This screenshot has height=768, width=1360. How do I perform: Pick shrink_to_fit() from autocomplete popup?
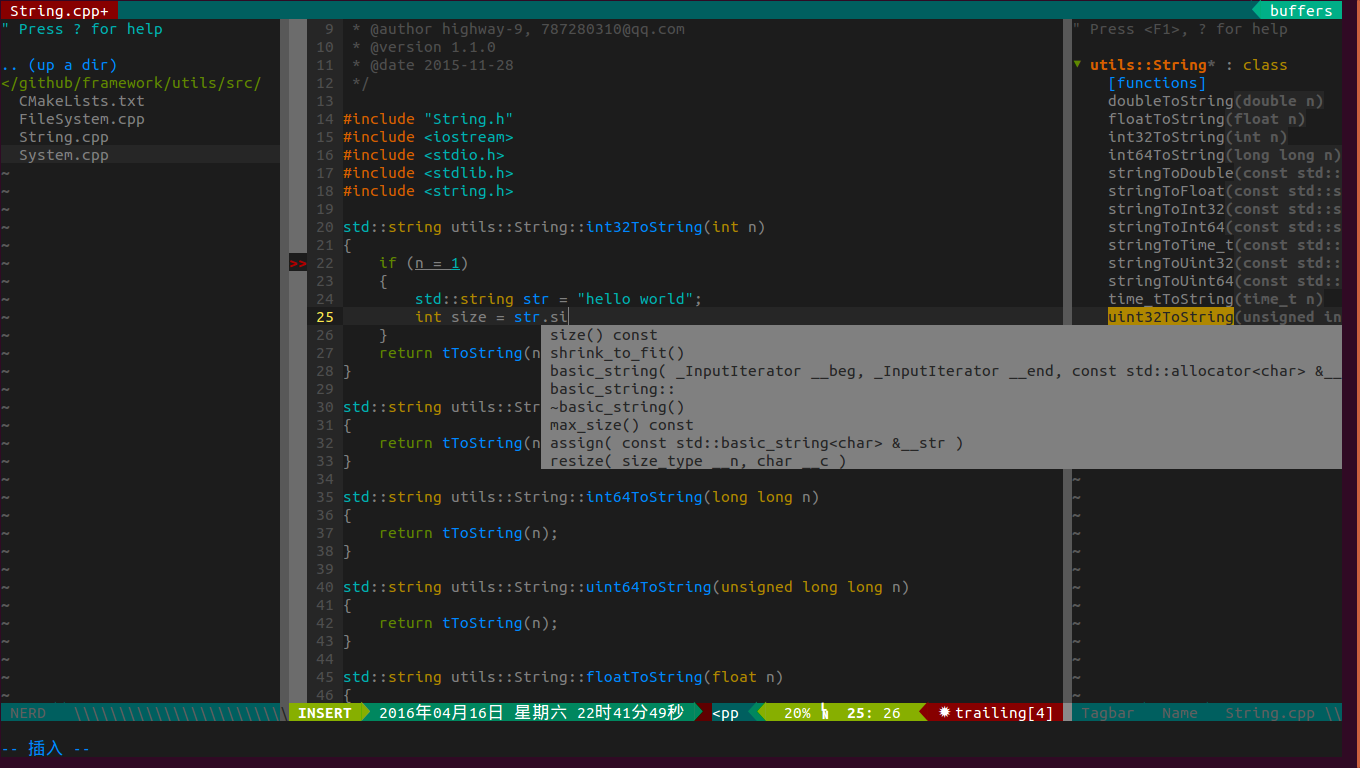(x=617, y=353)
